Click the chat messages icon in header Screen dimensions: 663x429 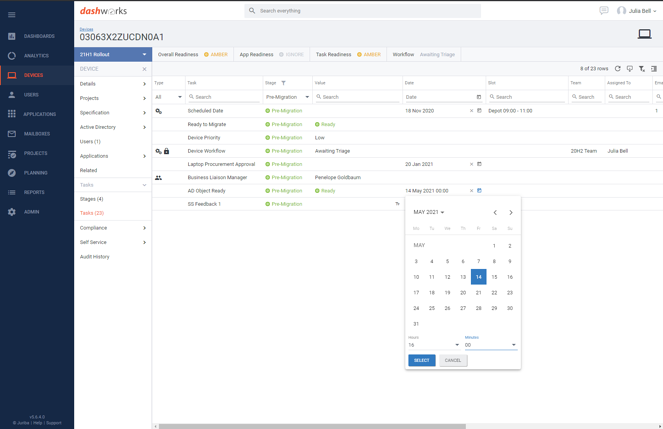[x=603, y=11]
